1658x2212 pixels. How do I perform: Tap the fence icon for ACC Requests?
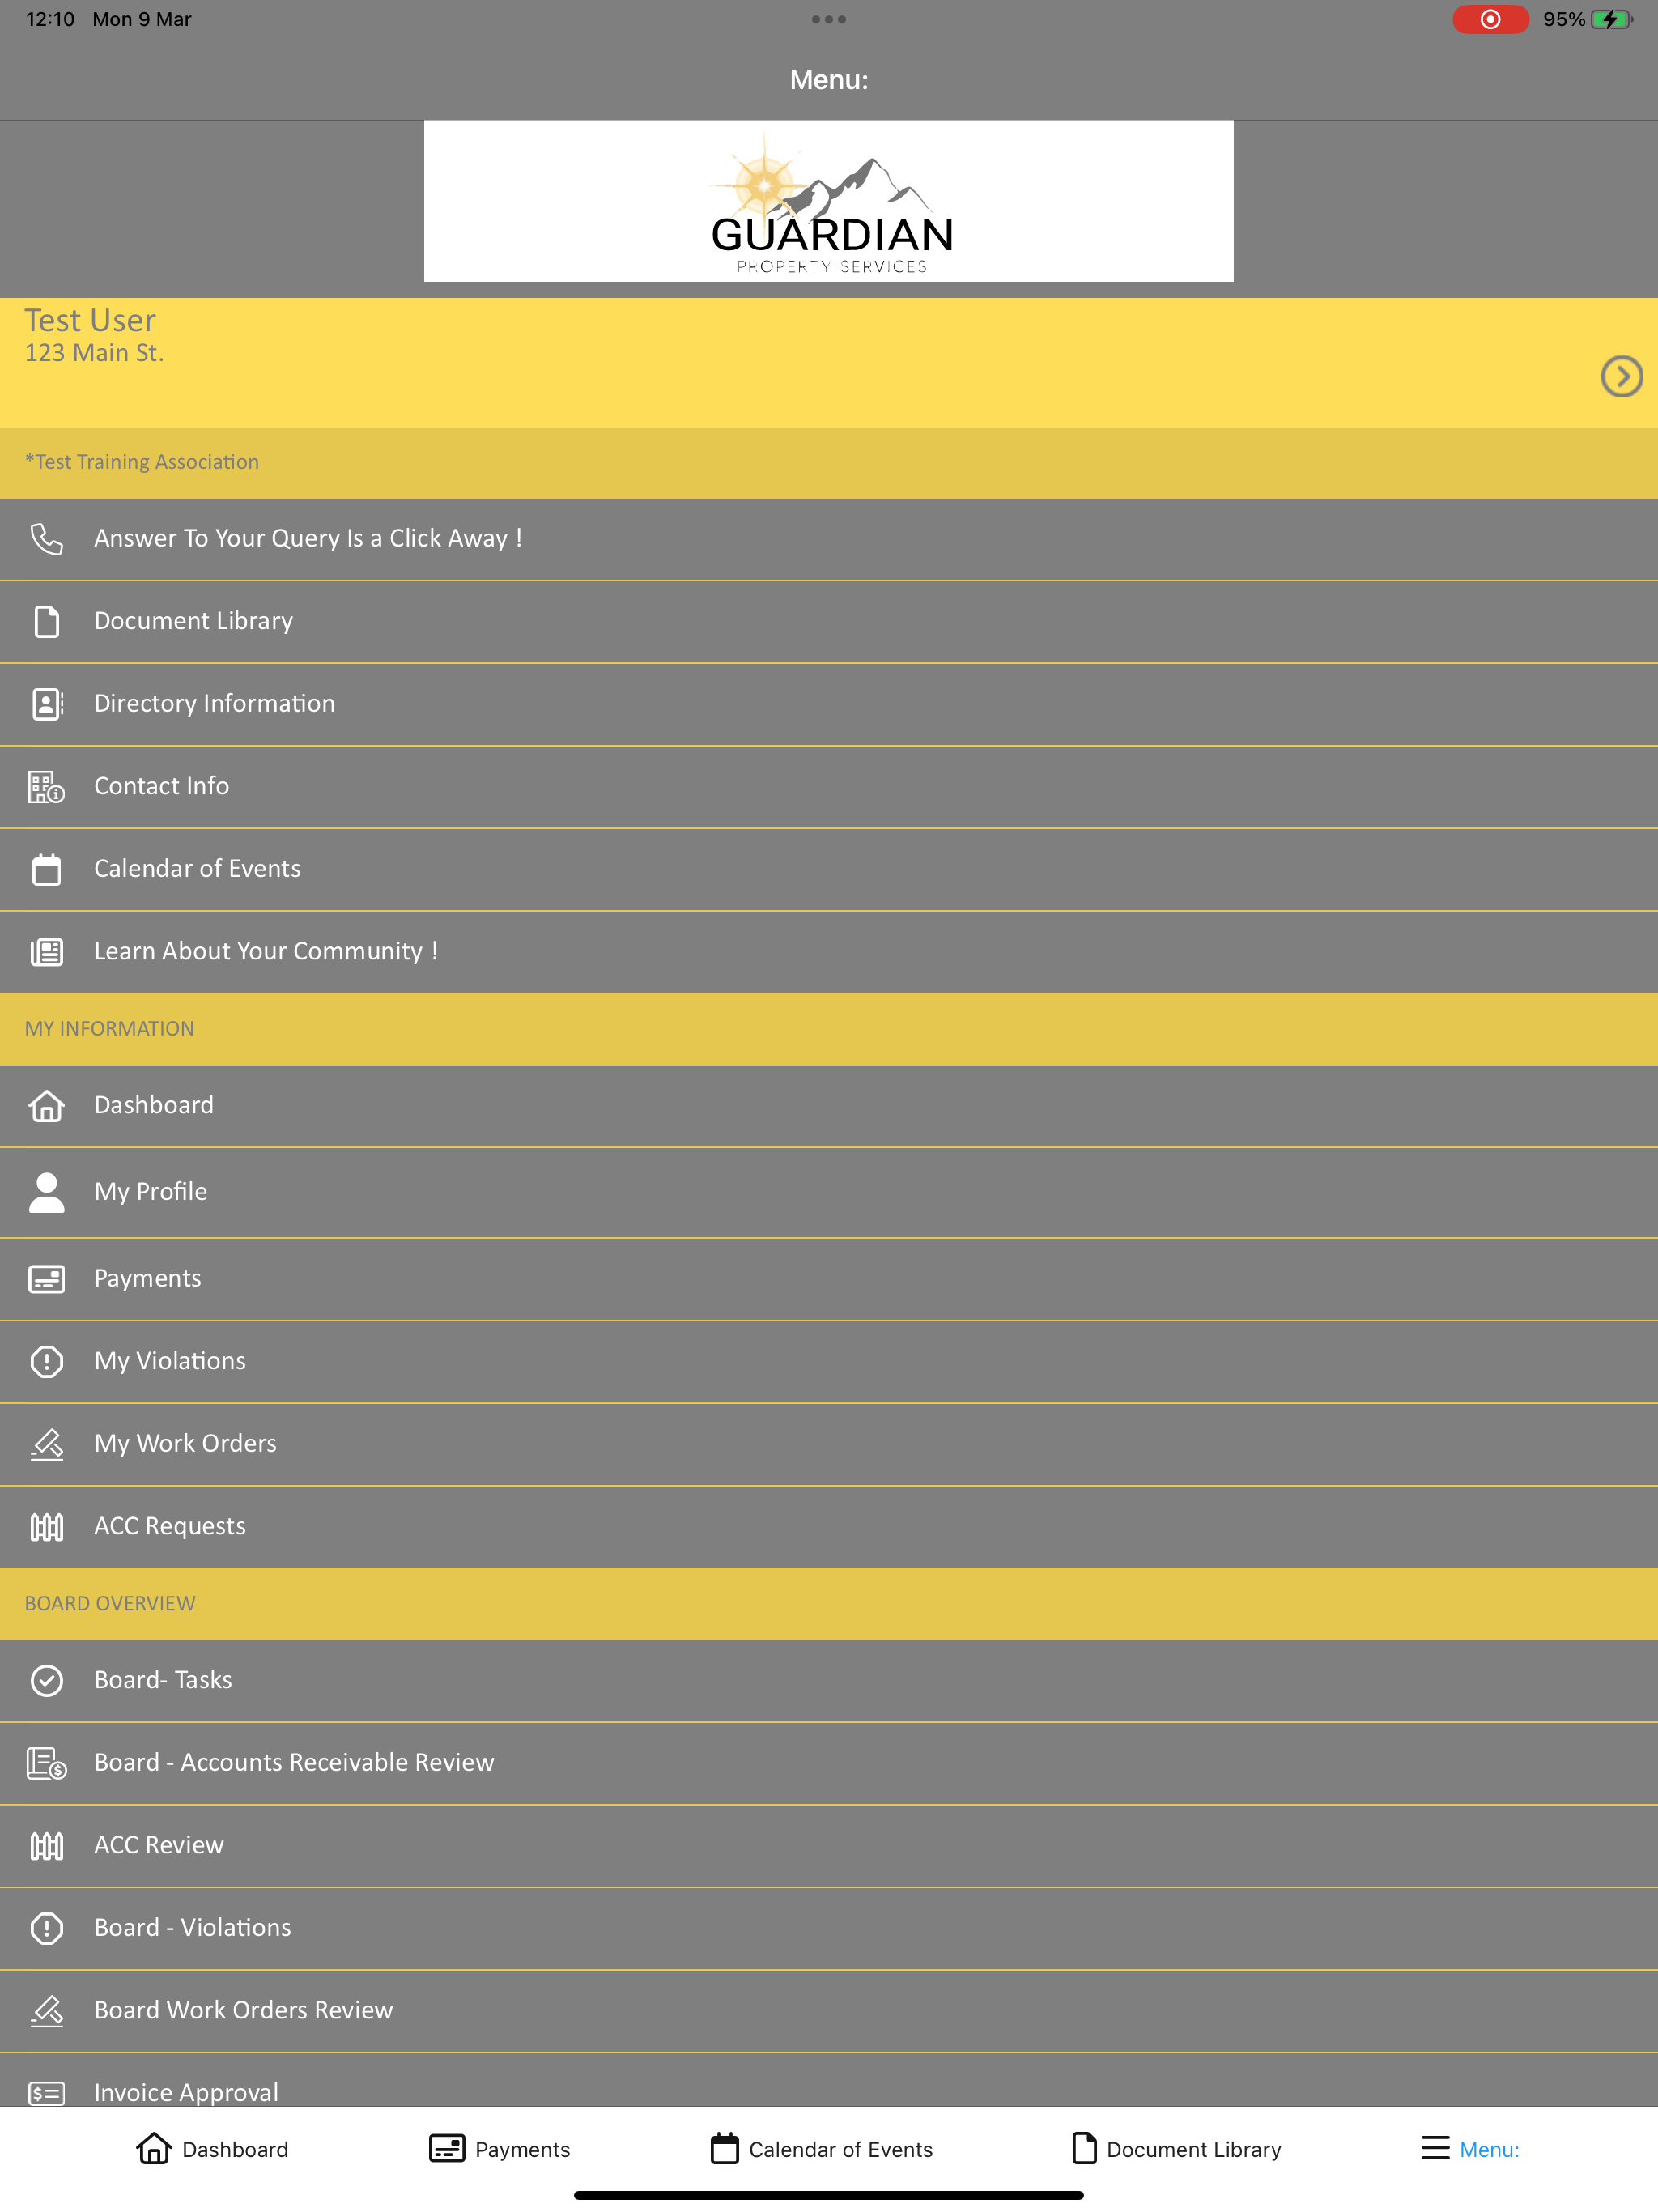tap(46, 1527)
